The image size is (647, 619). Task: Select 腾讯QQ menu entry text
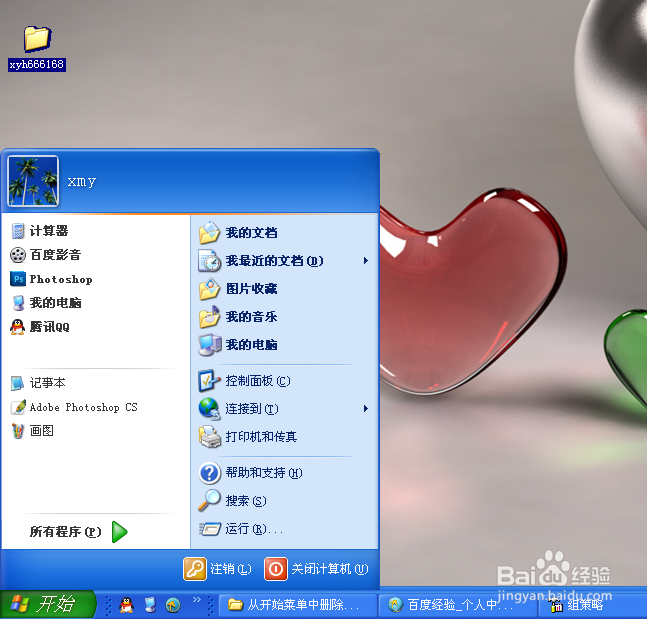point(50,327)
